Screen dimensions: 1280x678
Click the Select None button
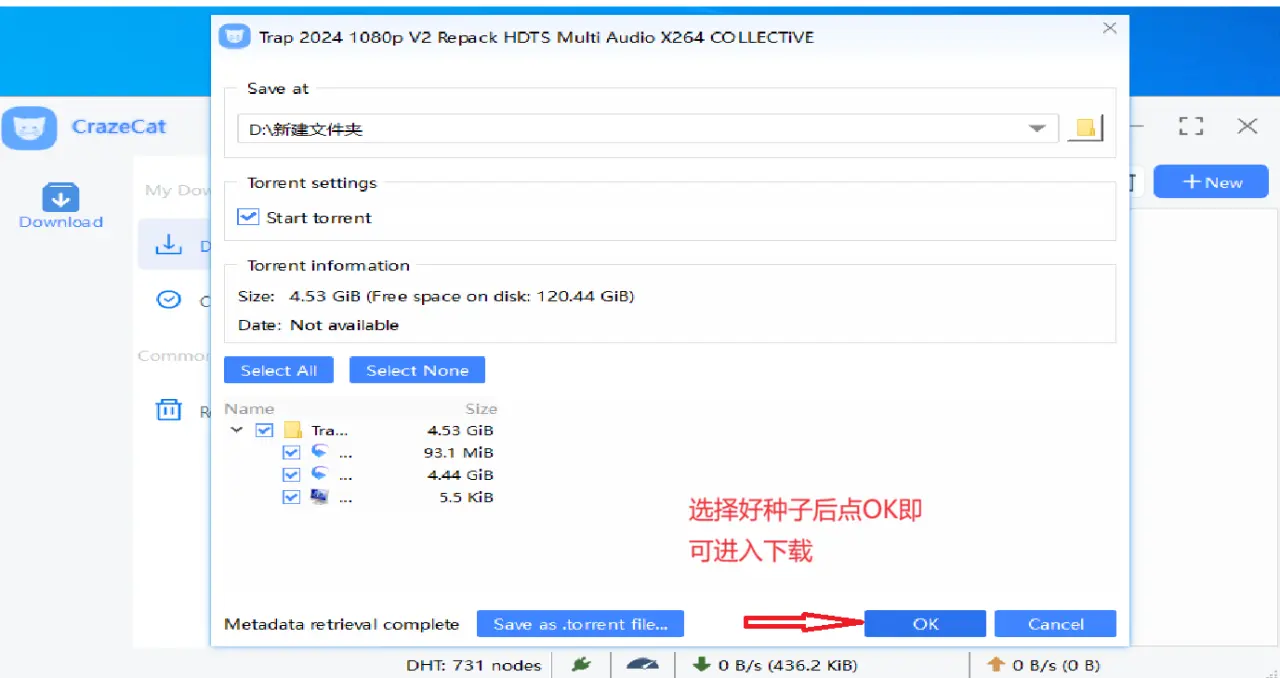[417, 370]
